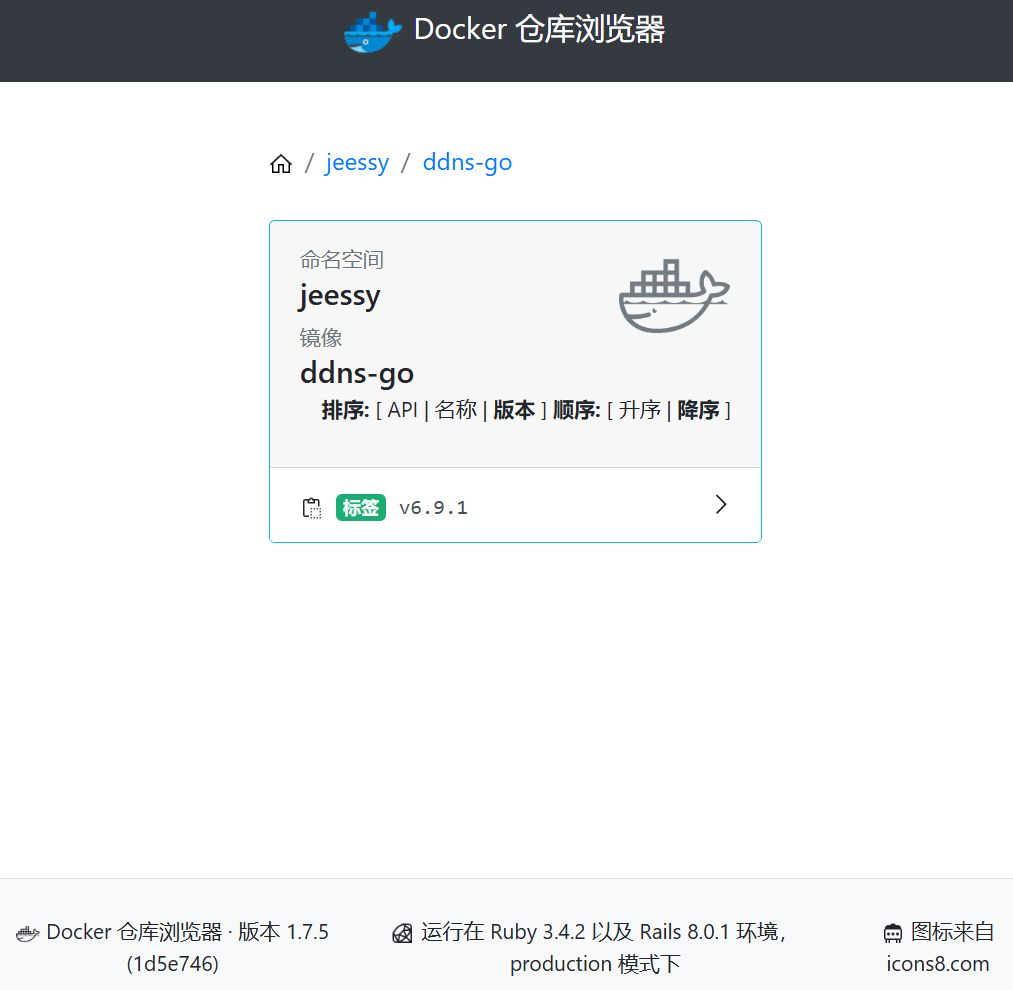Sort tags by API
1013x990 pixels.
tap(402, 410)
